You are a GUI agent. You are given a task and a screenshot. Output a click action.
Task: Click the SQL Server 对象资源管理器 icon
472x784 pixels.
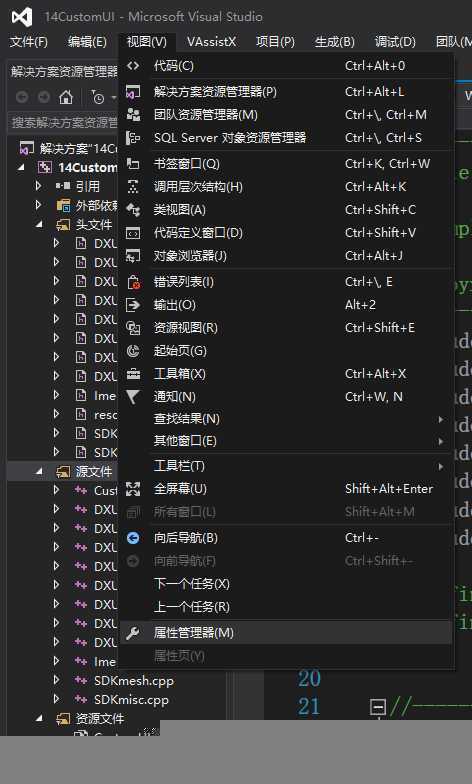coord(133,138)
